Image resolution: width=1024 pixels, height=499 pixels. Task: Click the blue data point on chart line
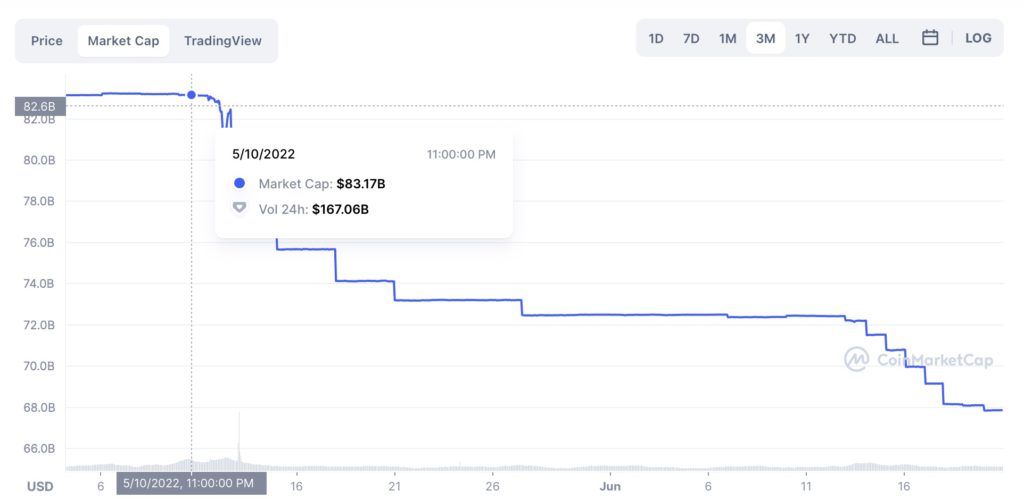click(x=191, y=95)
